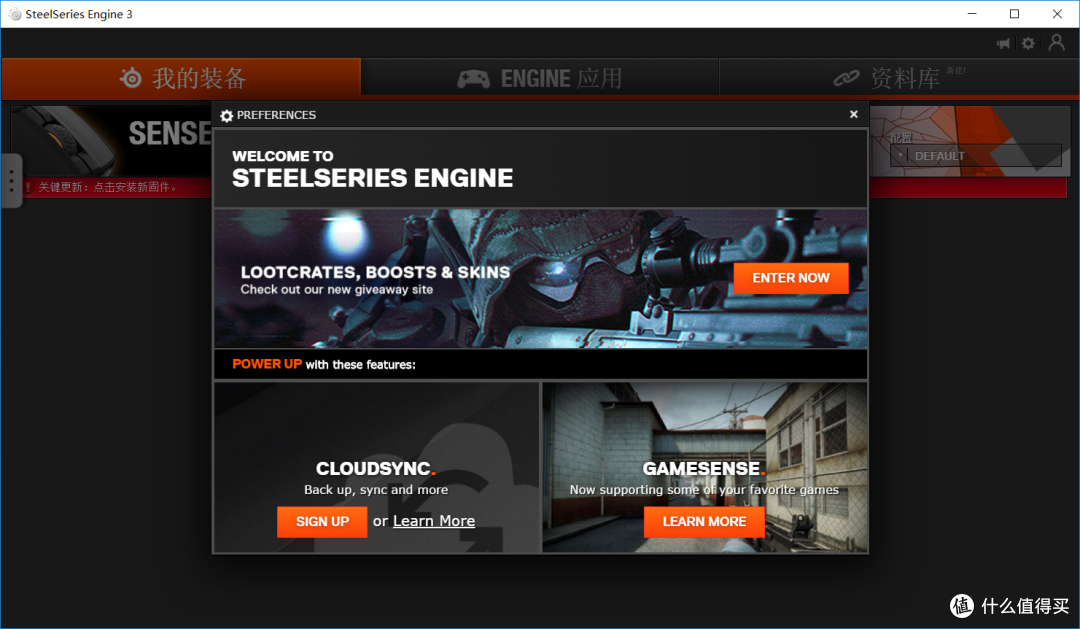
Task: Open the announcements megaphone icon
Action: pos(1004,43)
